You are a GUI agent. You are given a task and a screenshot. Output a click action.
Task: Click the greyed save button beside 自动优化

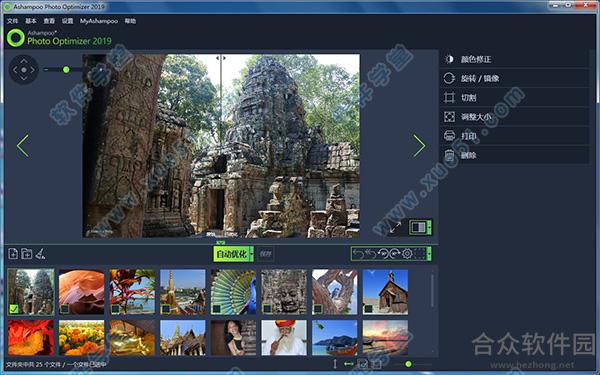(265, 254)
